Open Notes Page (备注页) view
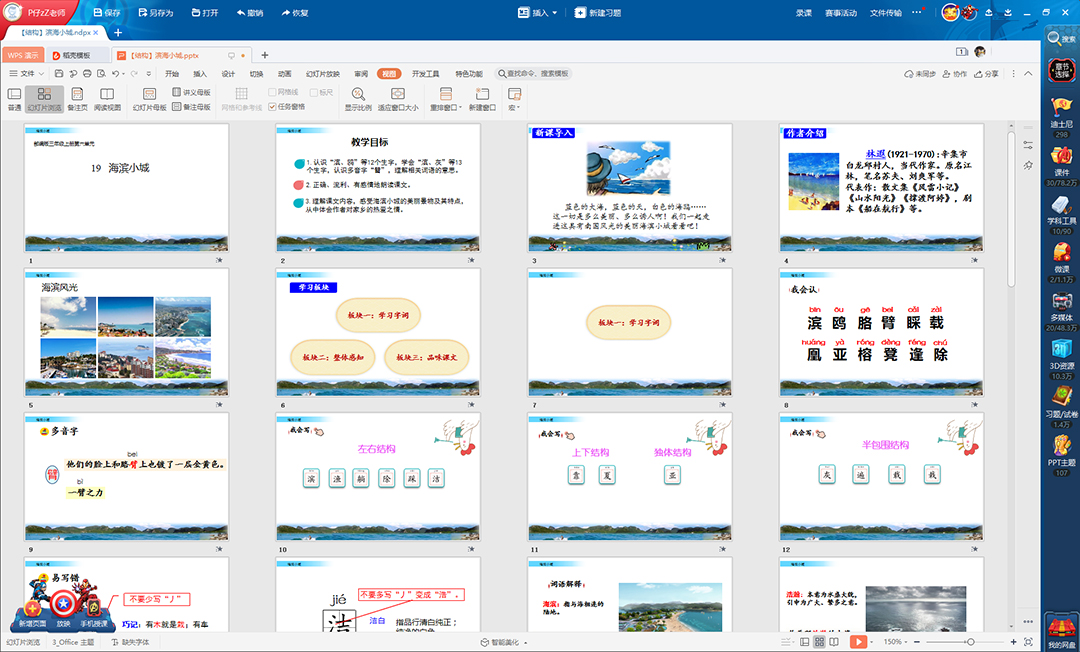 point(77,98)
